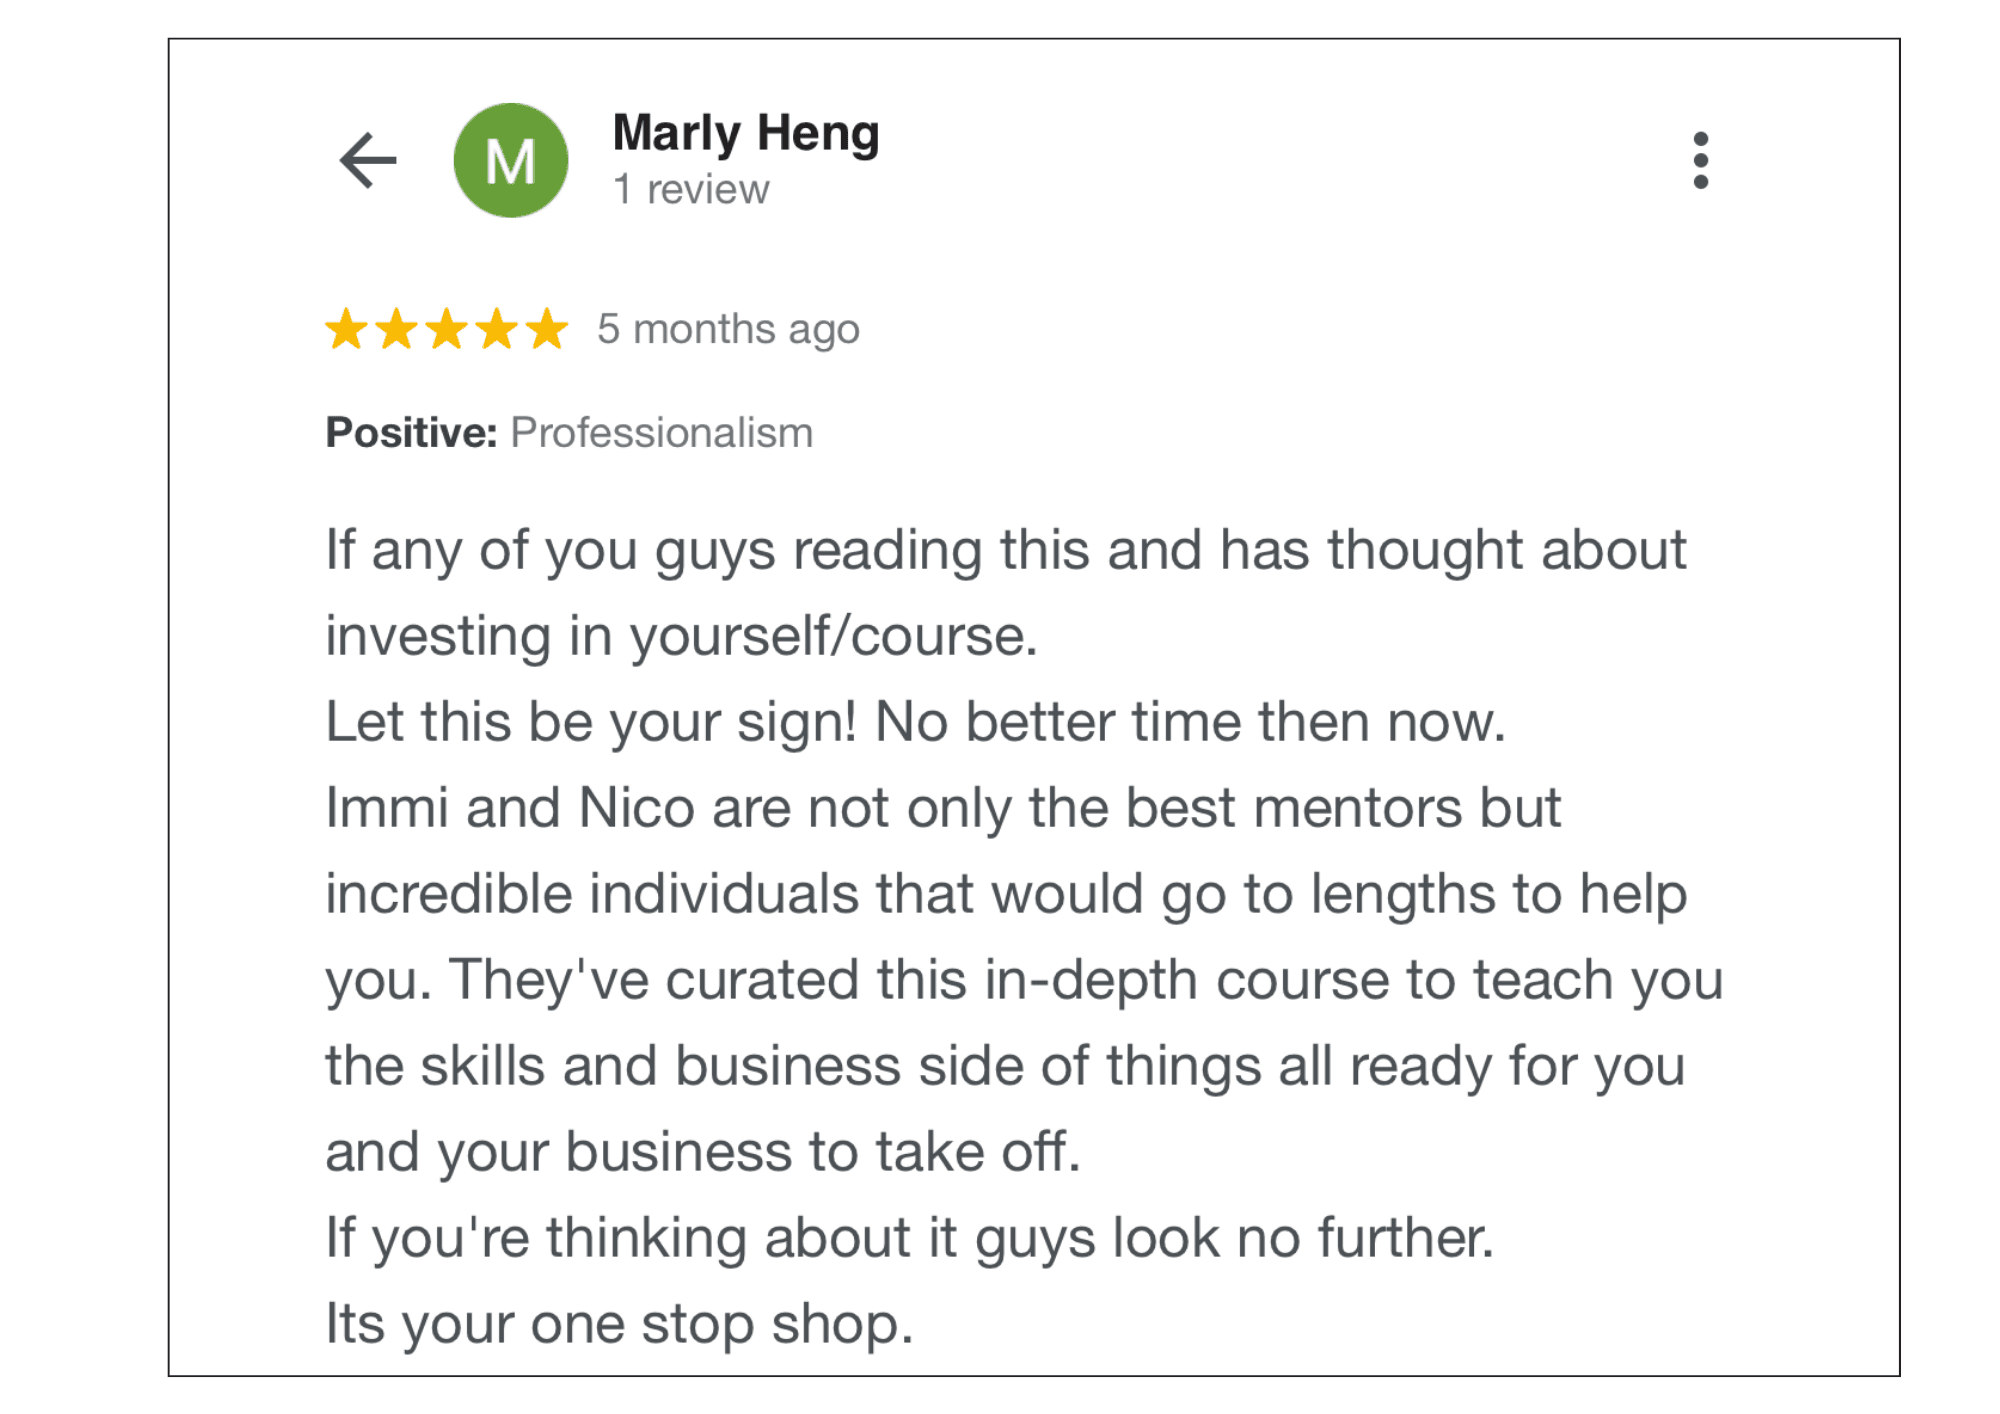Click the first rating star

click(346, 329)
